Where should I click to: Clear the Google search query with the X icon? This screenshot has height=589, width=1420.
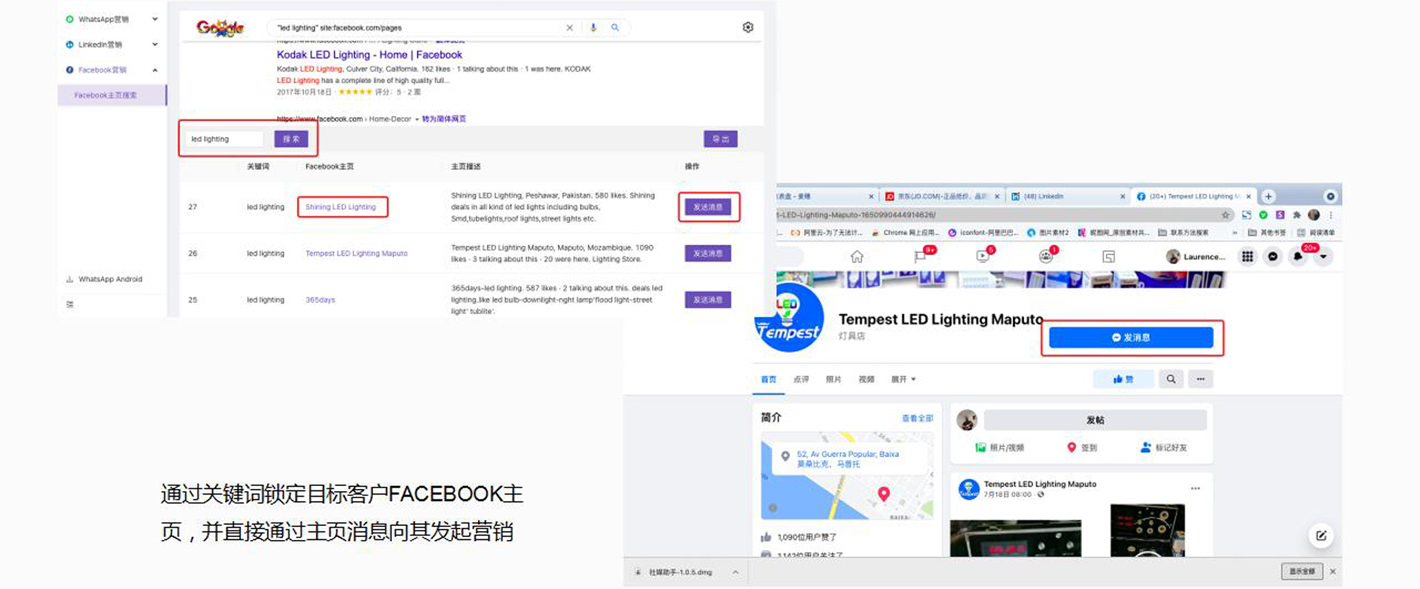tap(570, 28)
